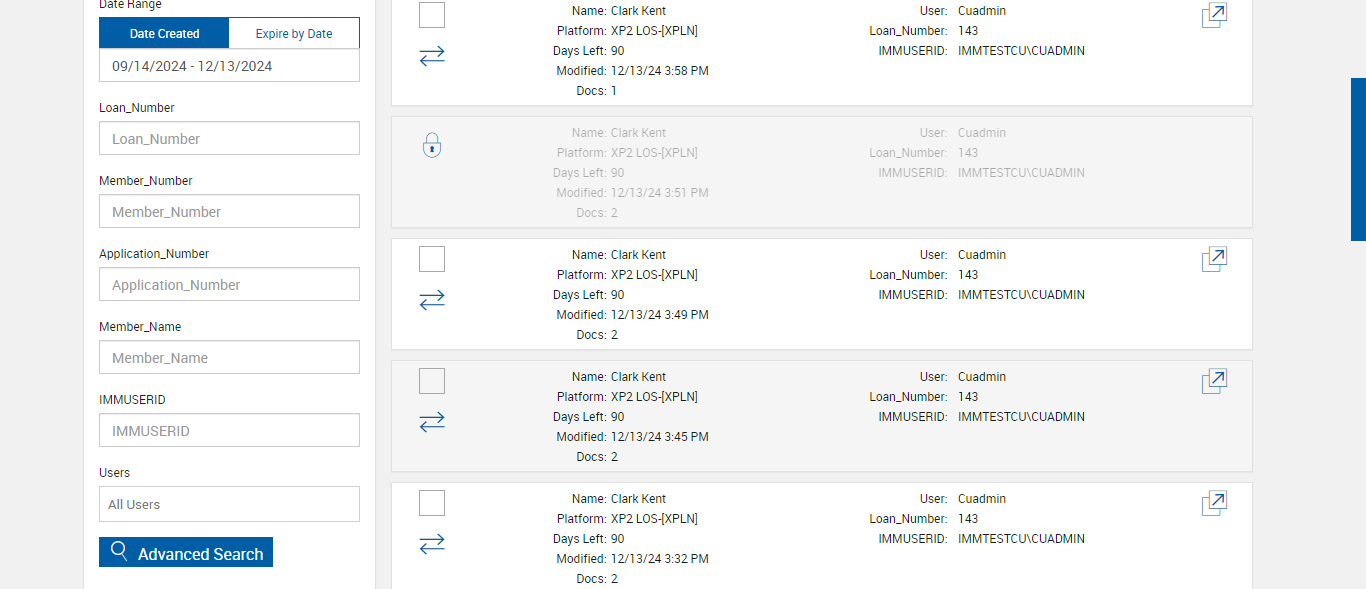
Task: Click transfer arrows icon for 3:32 PM record
Action: tap(432, 544)
